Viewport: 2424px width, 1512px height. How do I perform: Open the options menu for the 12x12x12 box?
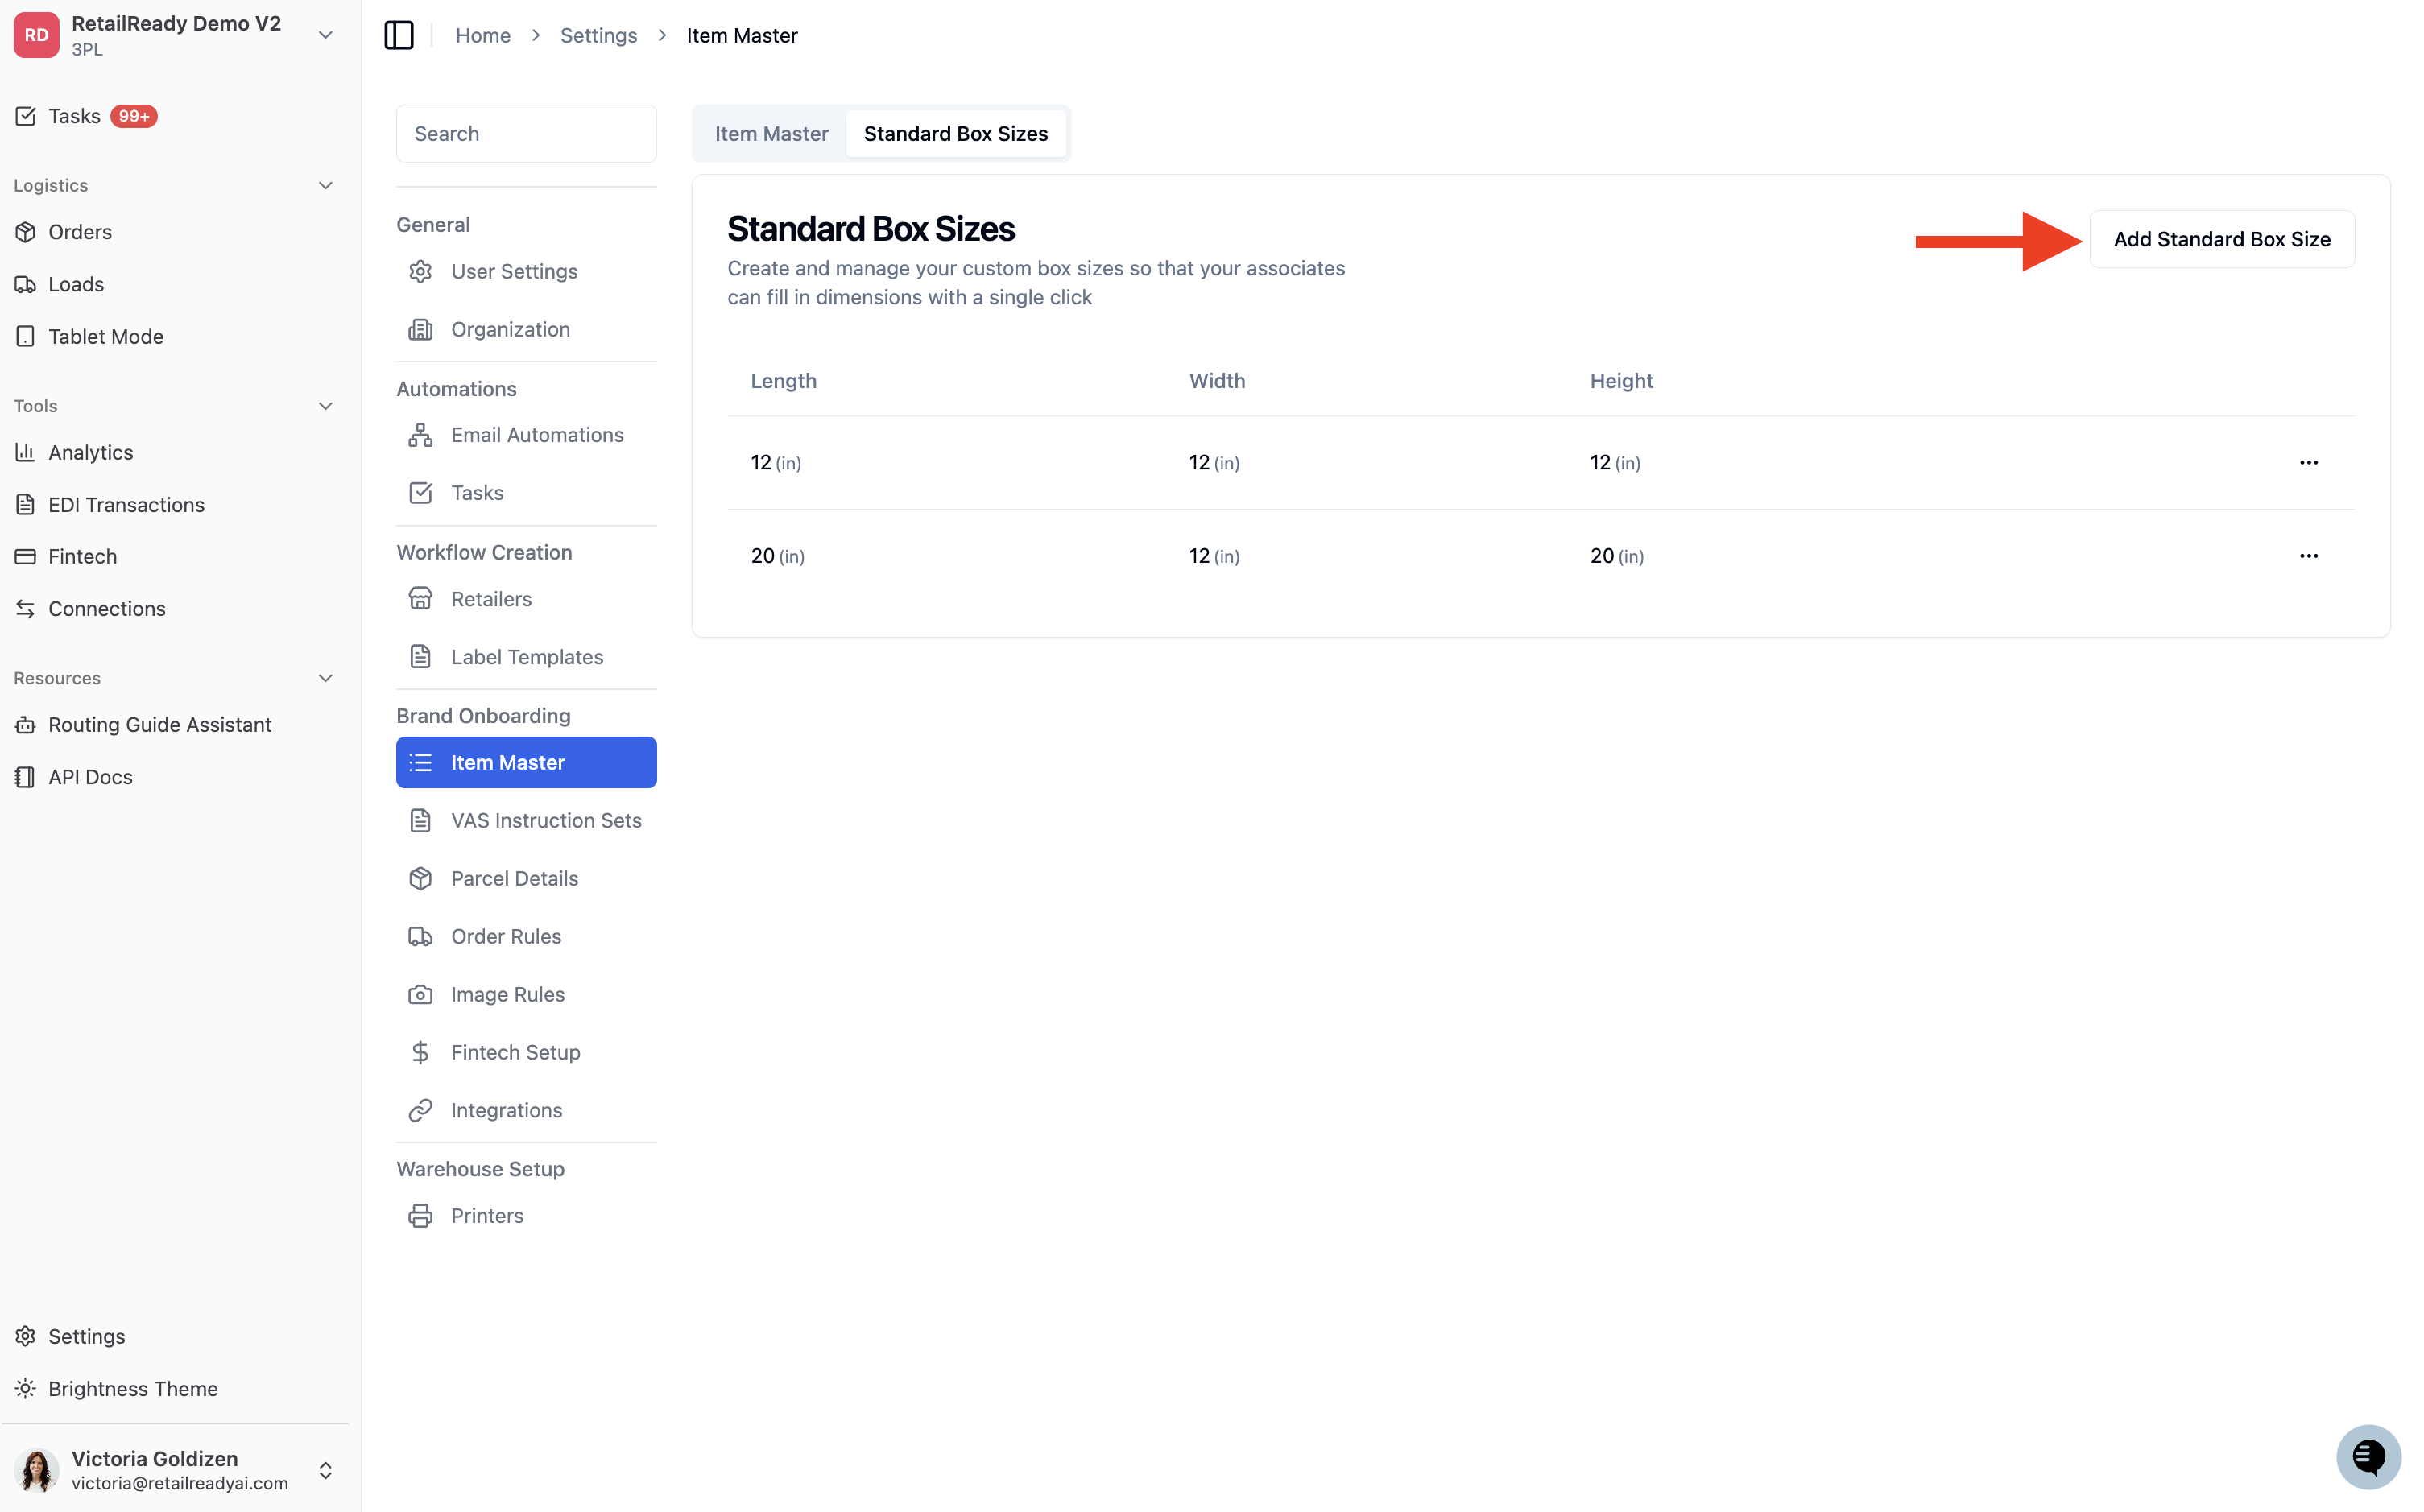(2308, 462)
